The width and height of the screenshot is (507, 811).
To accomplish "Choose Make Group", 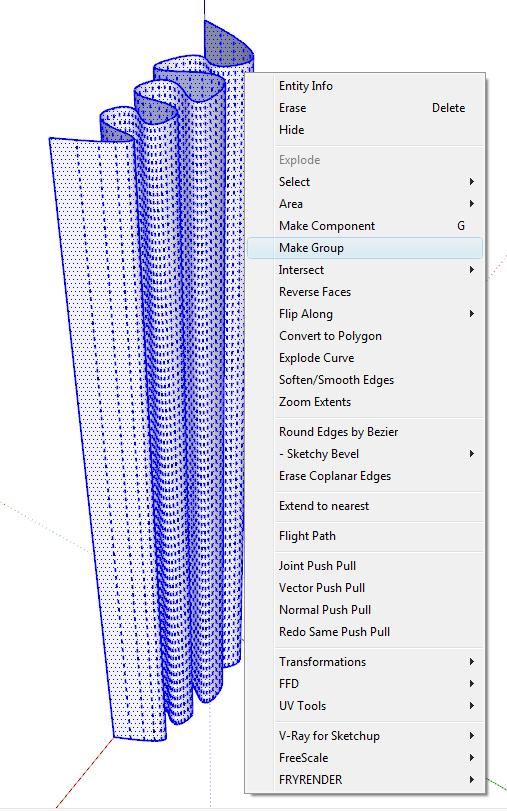I will 365,248.
